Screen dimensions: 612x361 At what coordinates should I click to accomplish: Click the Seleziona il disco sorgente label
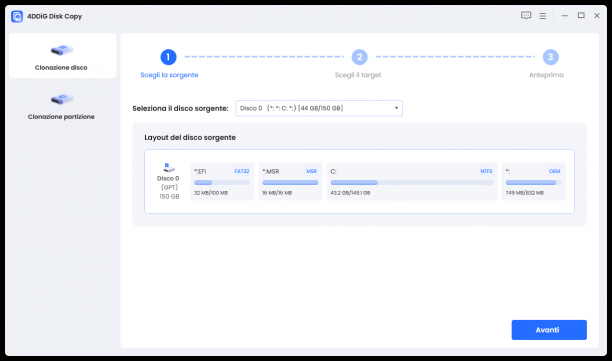tap(180, 108)
